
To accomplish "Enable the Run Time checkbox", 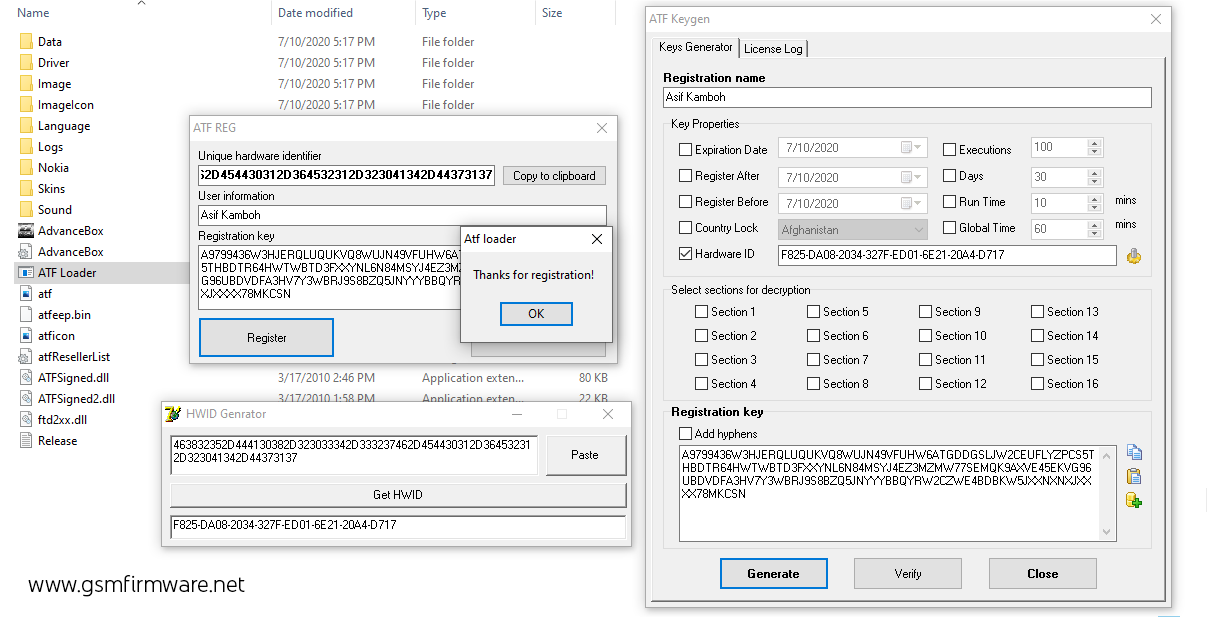I will [x=949, y=202].
